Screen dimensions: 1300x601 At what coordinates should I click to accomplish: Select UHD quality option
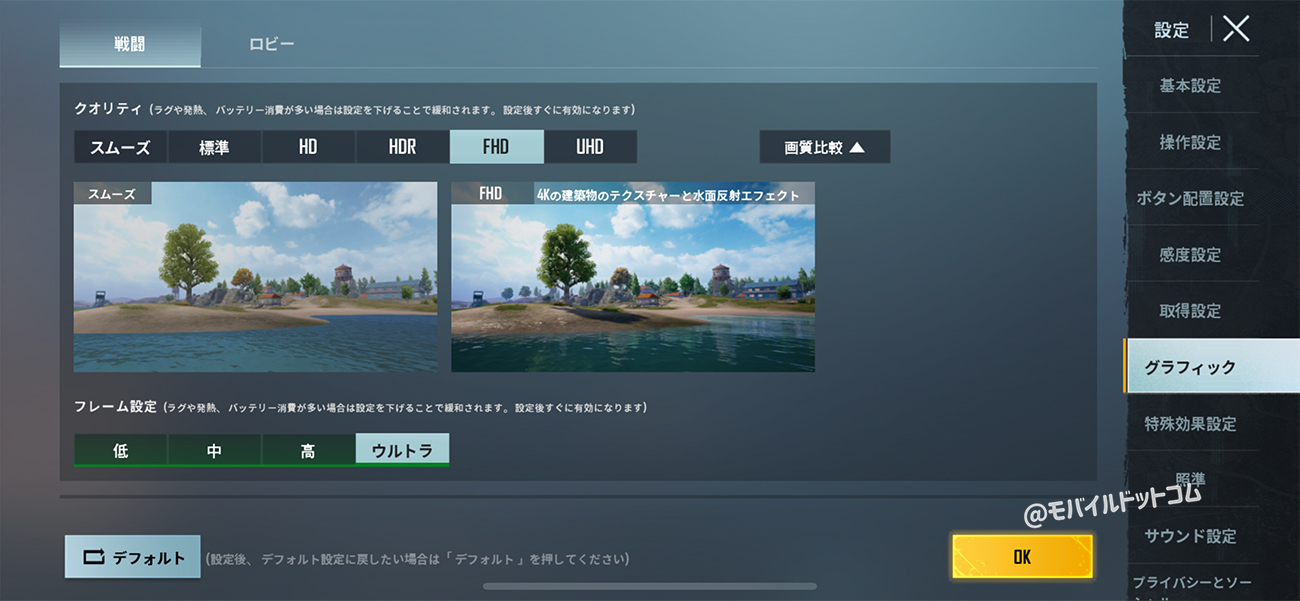pos(590,147)
